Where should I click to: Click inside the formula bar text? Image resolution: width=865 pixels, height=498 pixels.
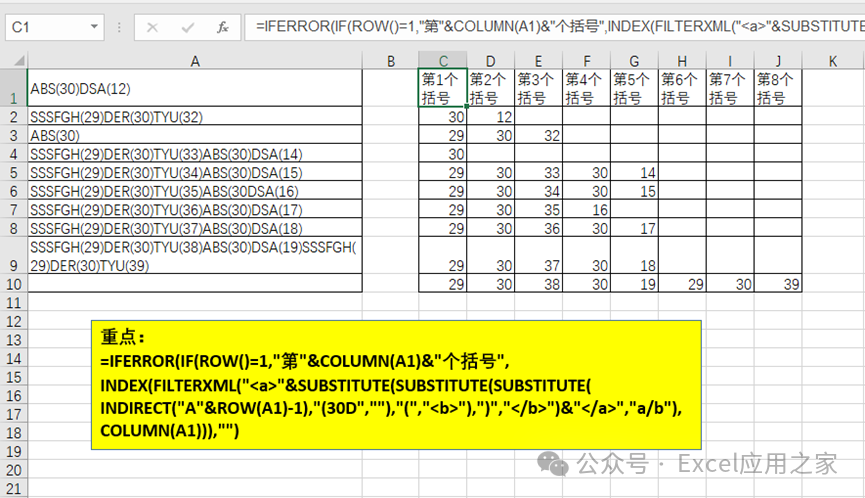click(x=554, y=26)
